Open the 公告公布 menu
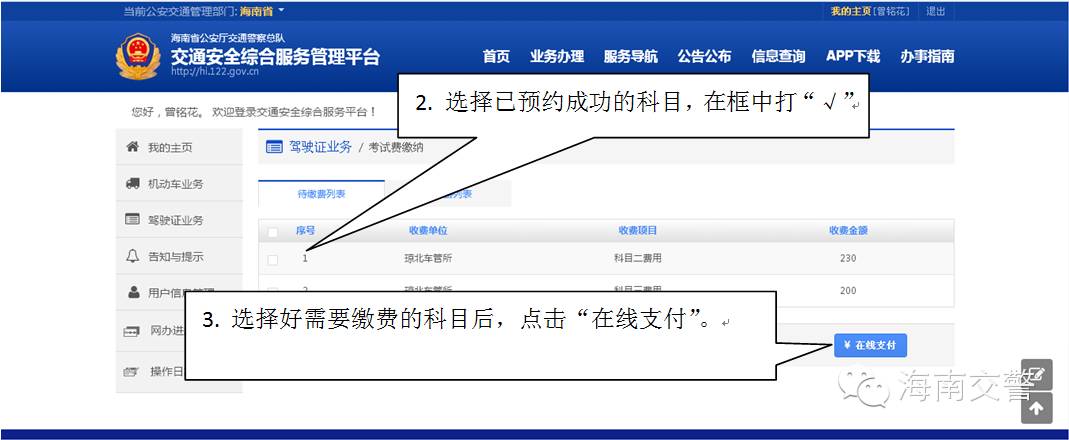This screenshot has height=440, width=1069. (704, 57)
